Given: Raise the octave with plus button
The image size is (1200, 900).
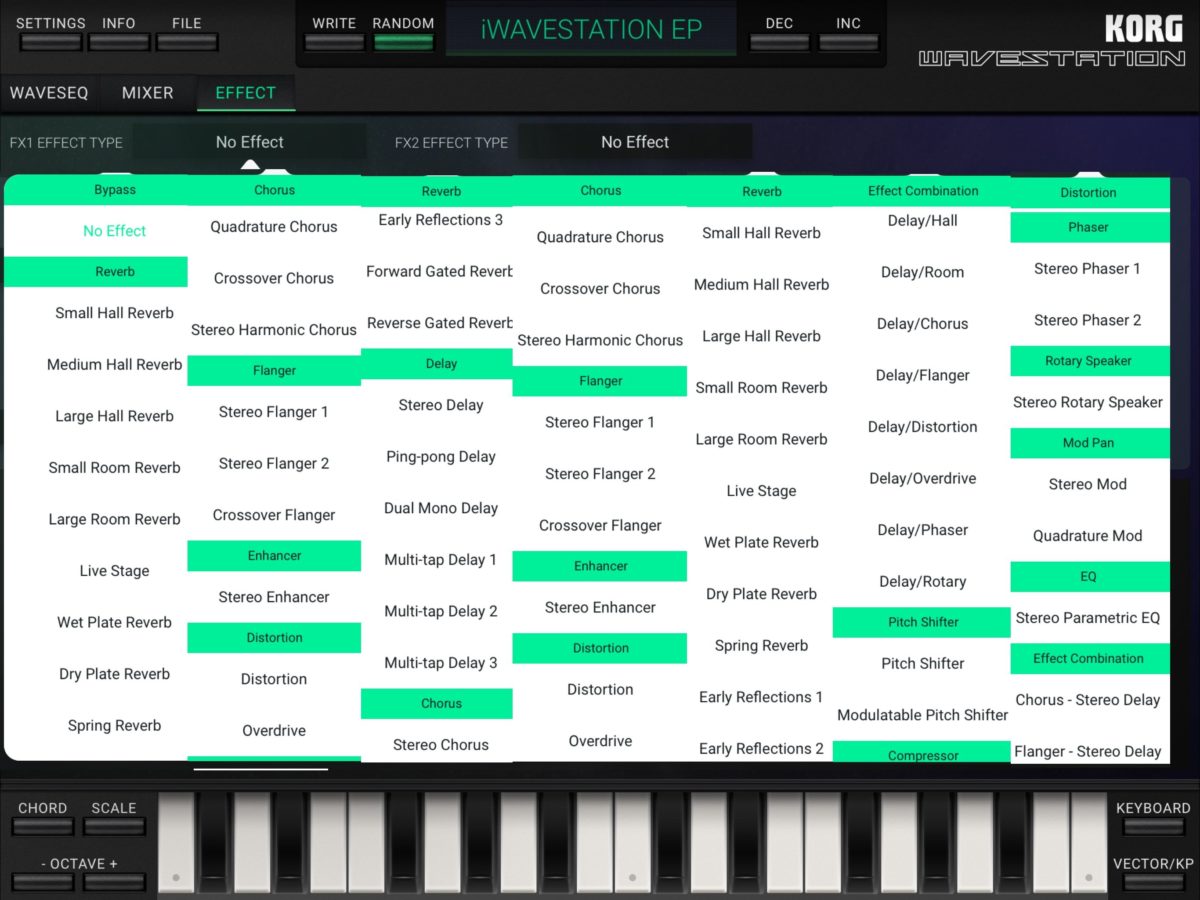Looking at the screenshot, I should pos(114,881).
